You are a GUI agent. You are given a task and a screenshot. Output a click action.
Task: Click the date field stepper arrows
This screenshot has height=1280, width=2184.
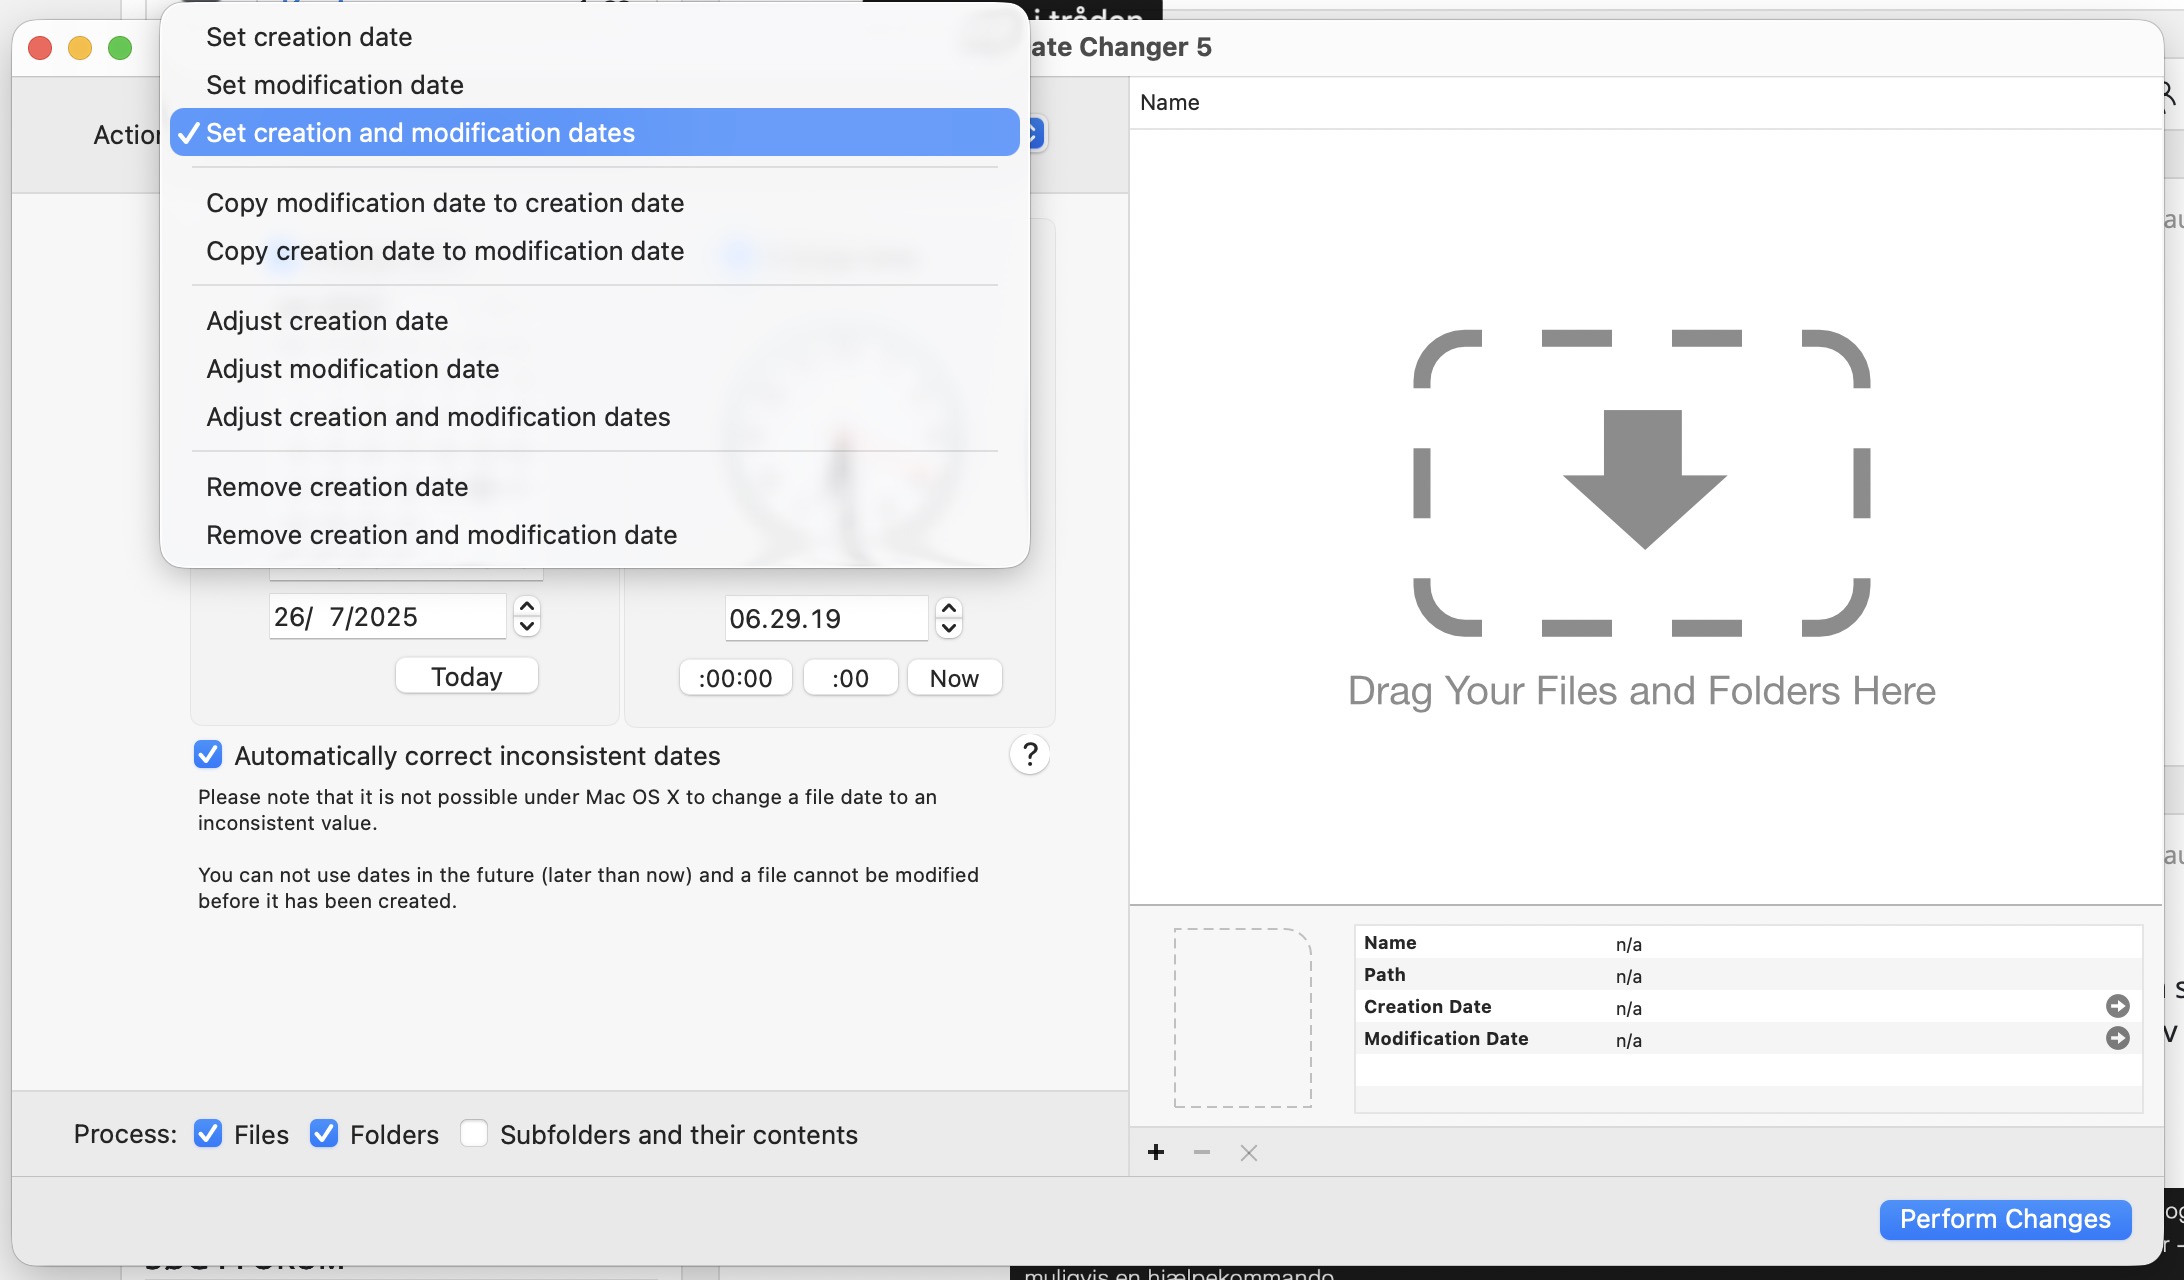click(527, 616)
